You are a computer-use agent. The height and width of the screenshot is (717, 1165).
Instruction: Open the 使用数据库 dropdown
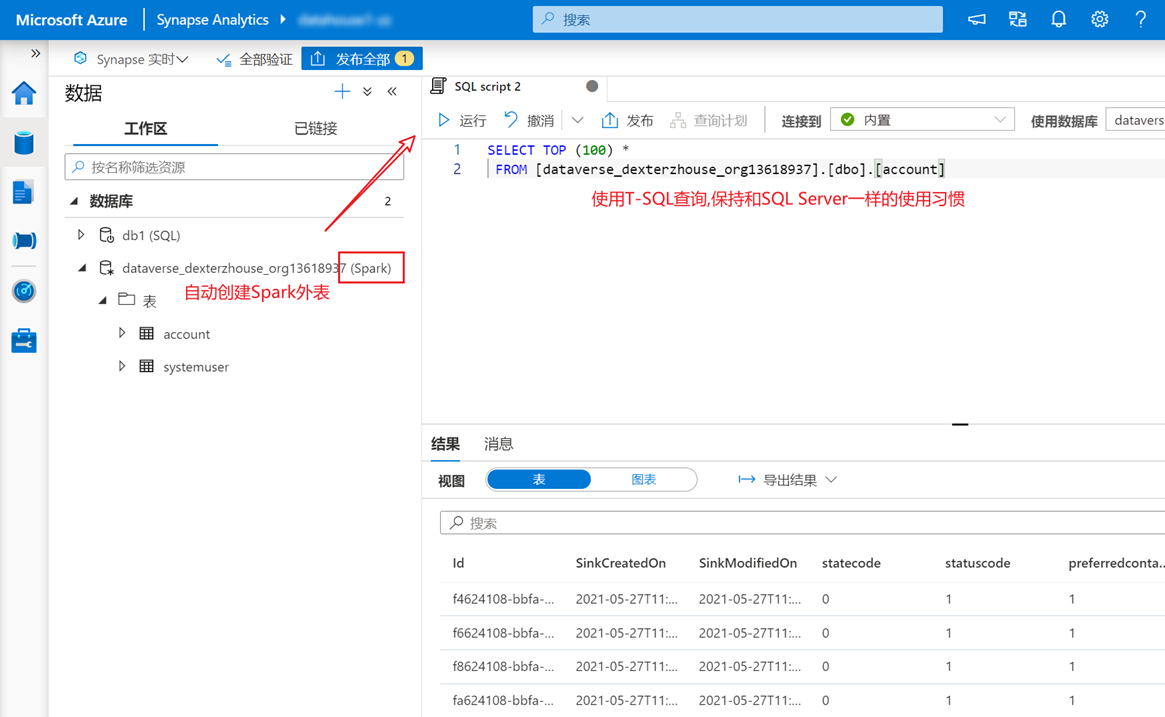(x=1135, y=120)
